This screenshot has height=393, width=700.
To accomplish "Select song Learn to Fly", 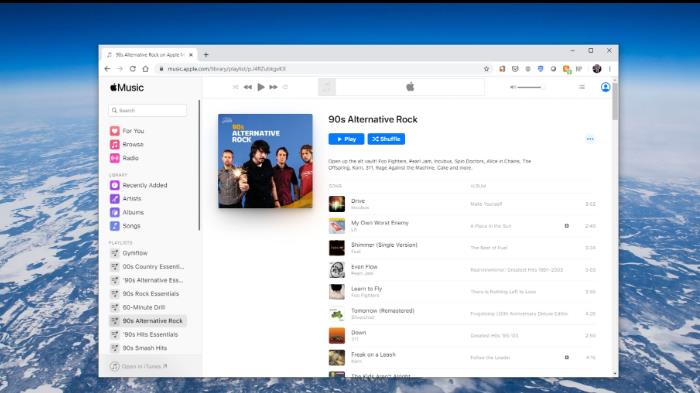I will click(367, 288).
